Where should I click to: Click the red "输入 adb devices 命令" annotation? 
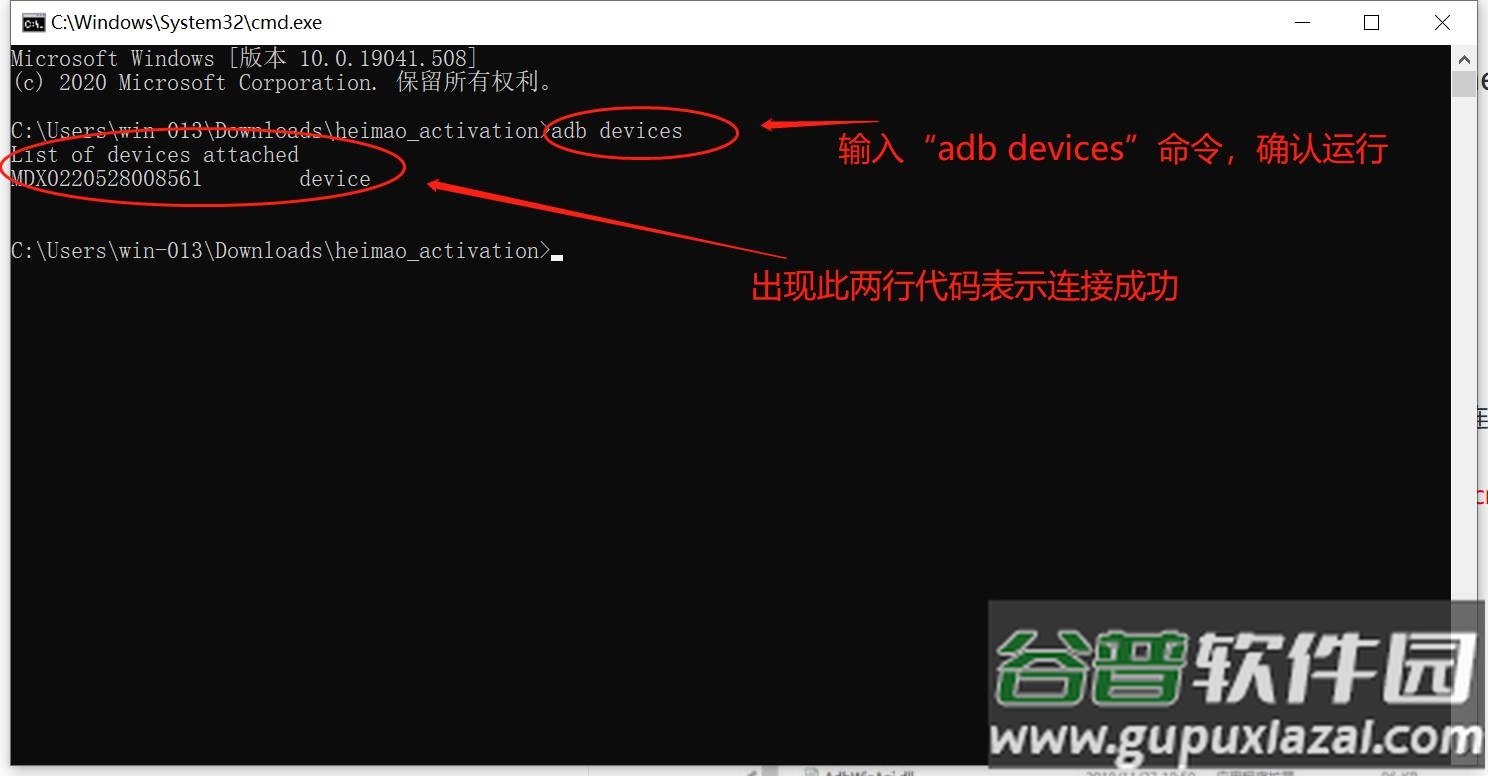click(1113, 149)
